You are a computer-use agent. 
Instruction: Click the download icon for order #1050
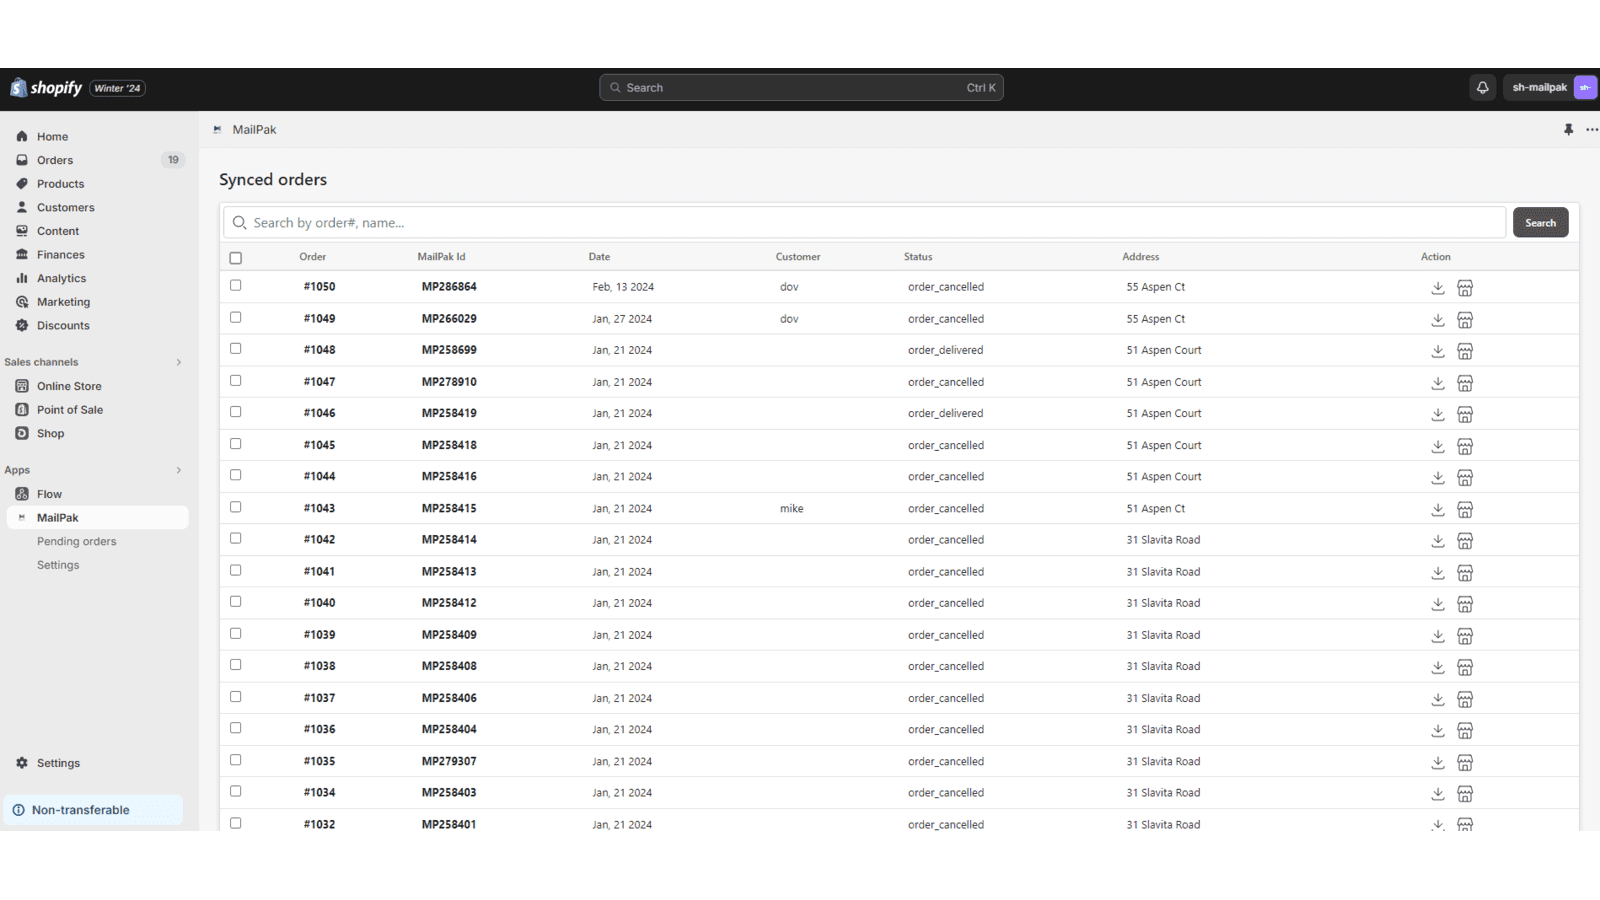[x=1437, y=288]
